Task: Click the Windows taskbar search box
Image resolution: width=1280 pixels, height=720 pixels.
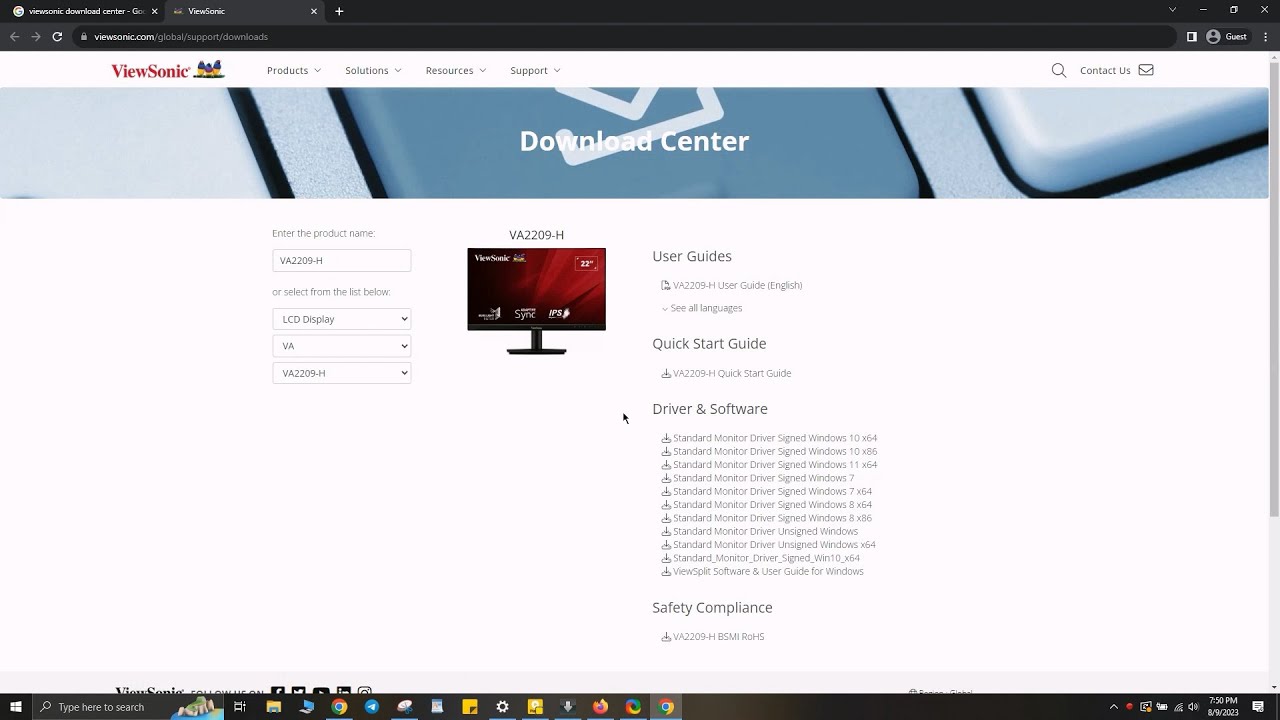Action: tap(128, 707)
